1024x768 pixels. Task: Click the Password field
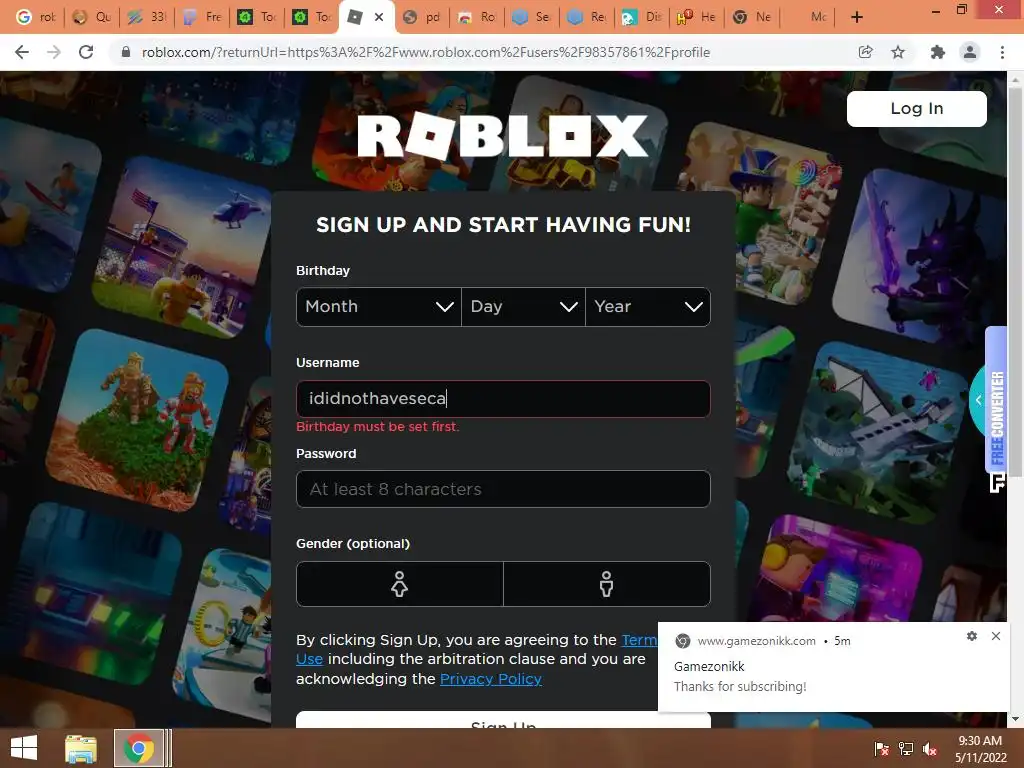(503, 489)
